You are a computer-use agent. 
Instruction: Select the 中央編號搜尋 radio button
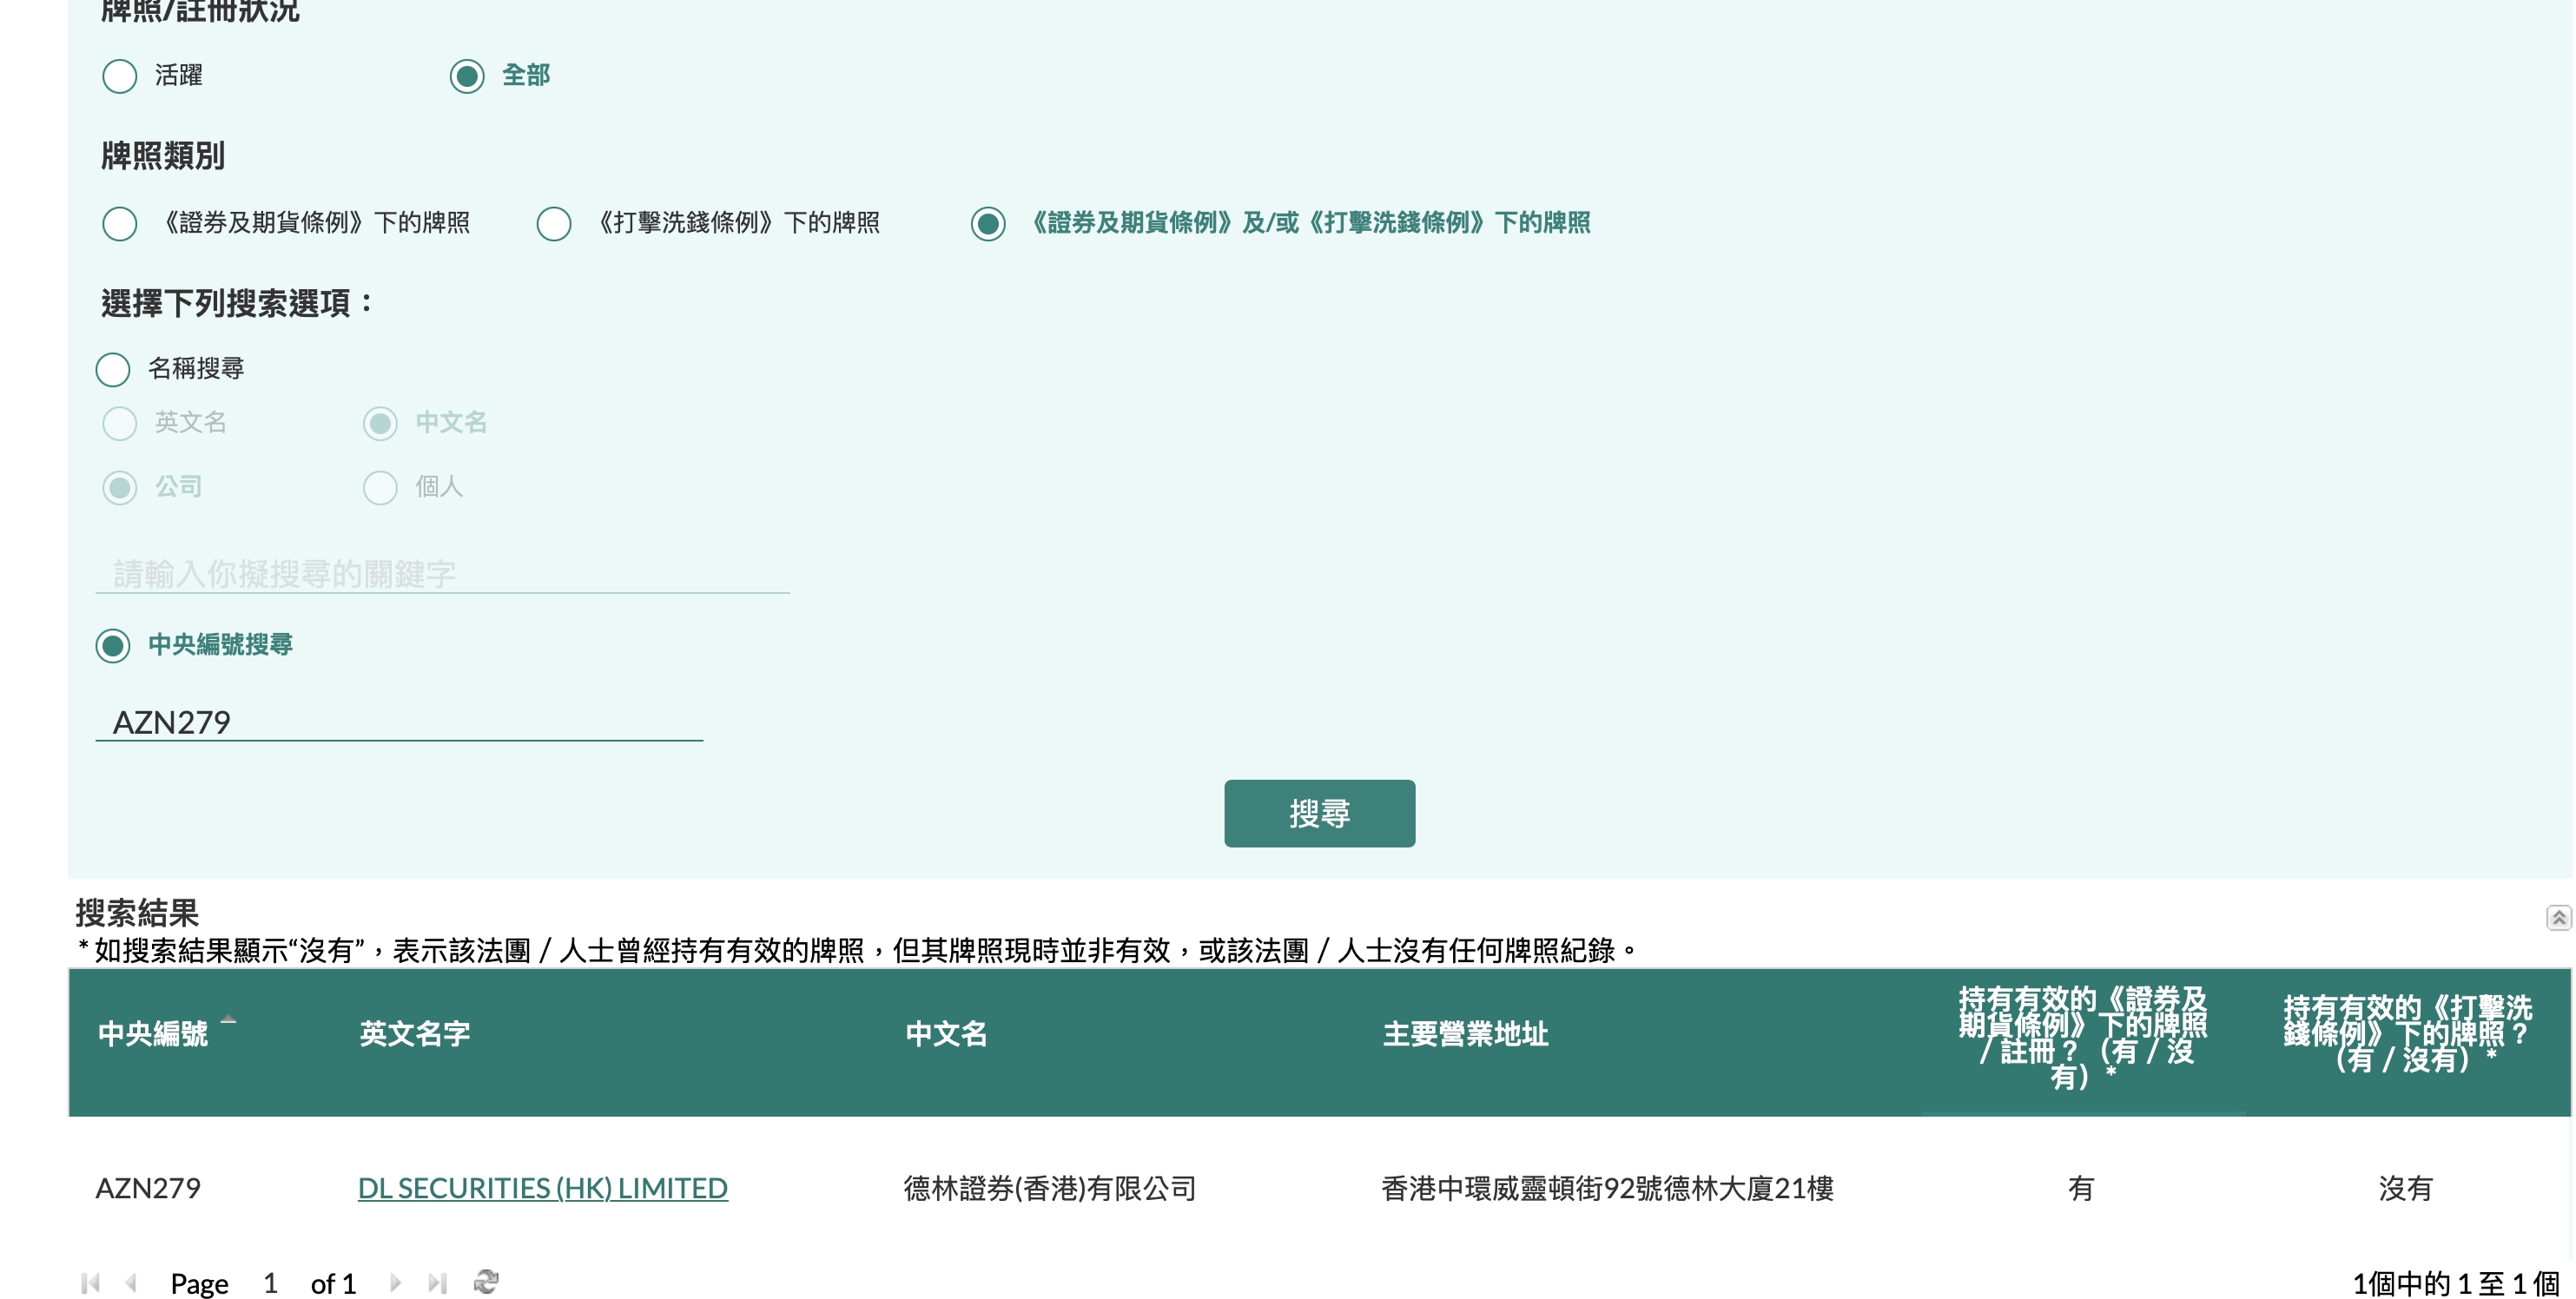[x=113, y=645]
